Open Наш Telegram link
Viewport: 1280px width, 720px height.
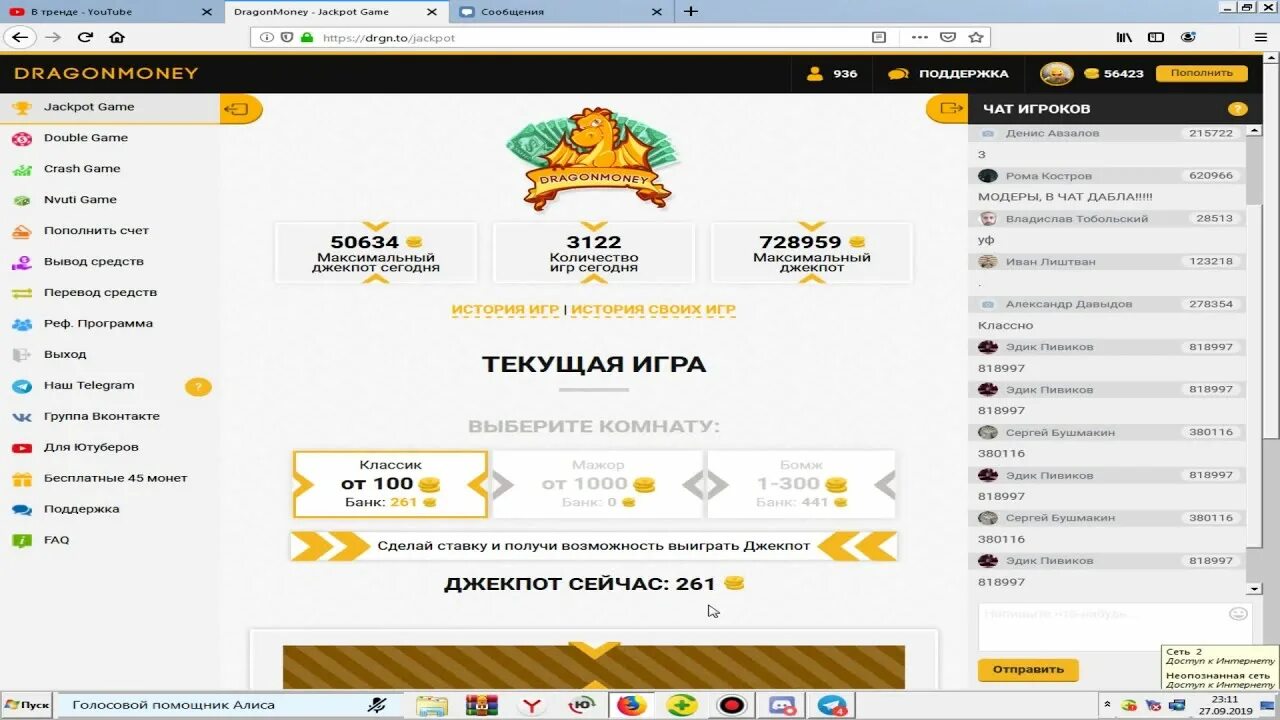coord(89,386)
